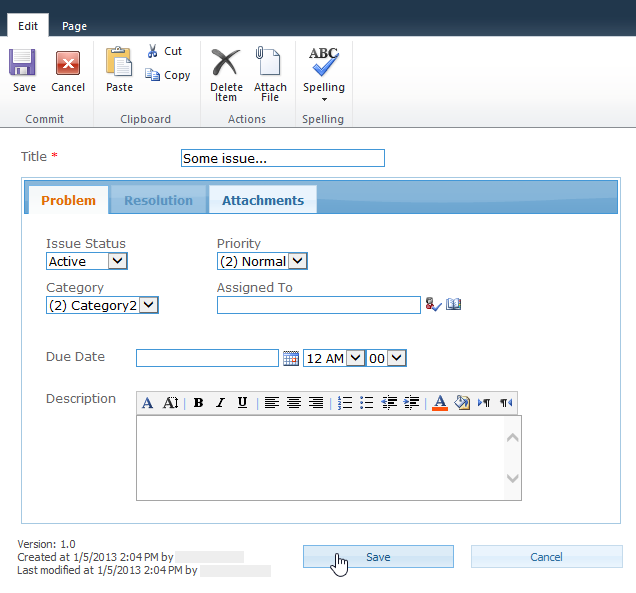Open the Spelling ABC check tool
The image size is (636, 593).
323,62
